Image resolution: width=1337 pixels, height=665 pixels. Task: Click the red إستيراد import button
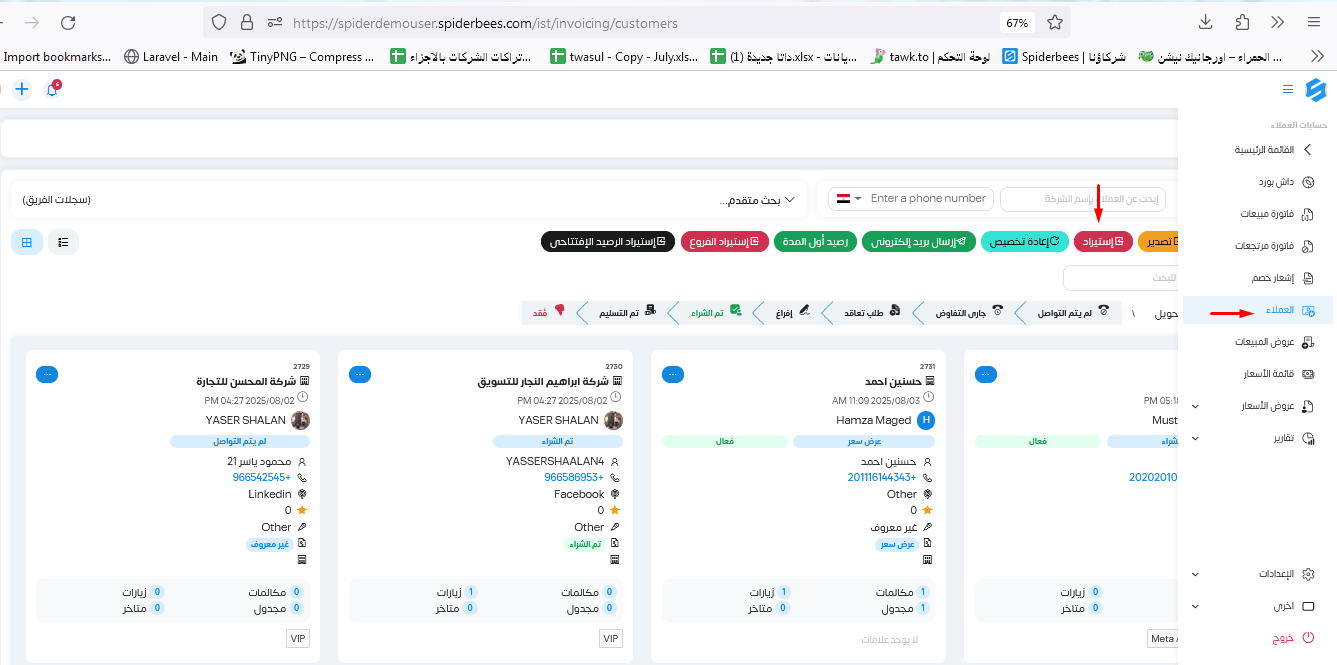1102,242
